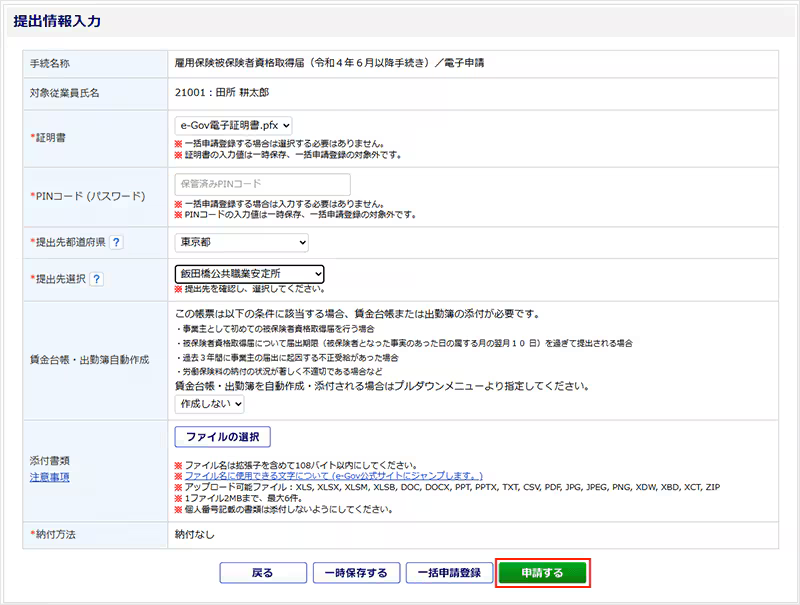Focus the PINコード password field

tap(262, 184)
